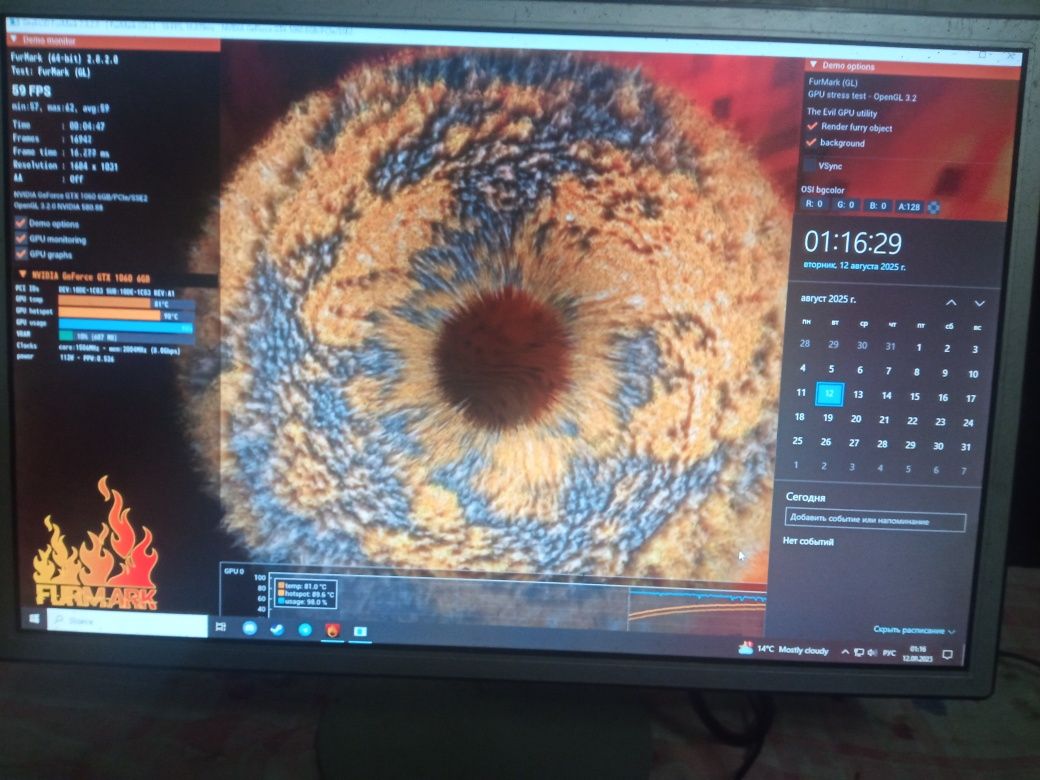Open the notification center icon
1040x780 pixels.
click(x=947, y=655)
